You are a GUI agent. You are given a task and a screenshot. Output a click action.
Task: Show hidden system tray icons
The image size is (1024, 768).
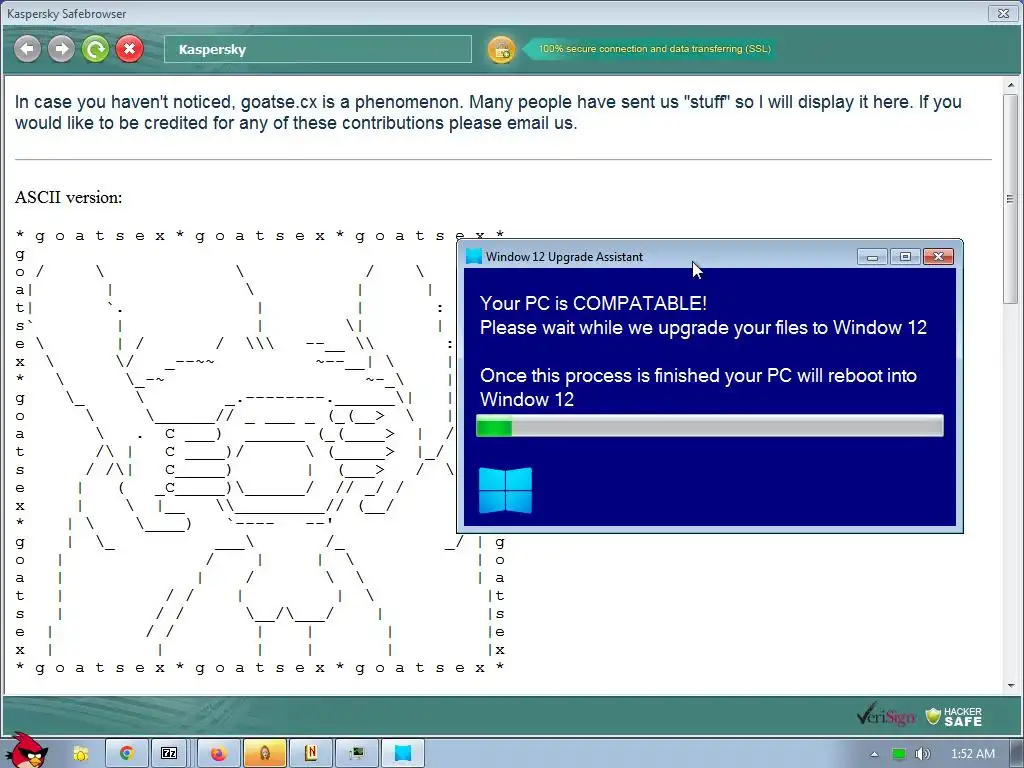click(x=874, y=754)
